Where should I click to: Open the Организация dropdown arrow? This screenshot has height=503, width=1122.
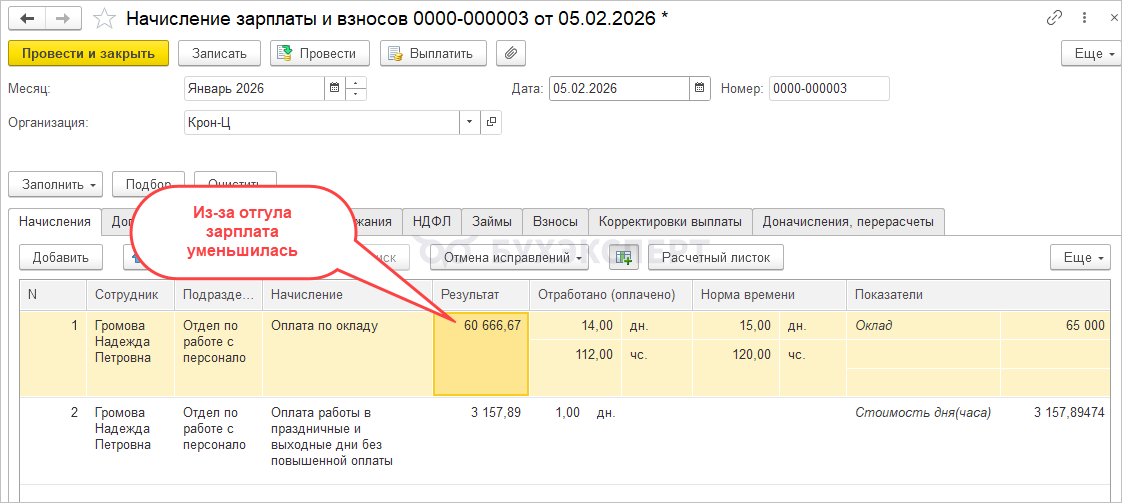(469, 122)
